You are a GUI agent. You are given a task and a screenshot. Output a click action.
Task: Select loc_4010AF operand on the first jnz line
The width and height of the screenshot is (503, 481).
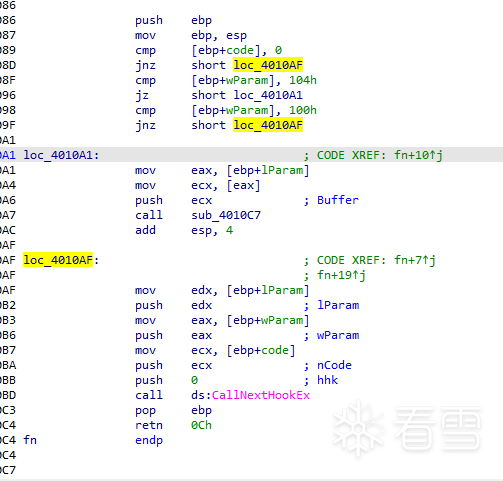[x=268, y=65]
